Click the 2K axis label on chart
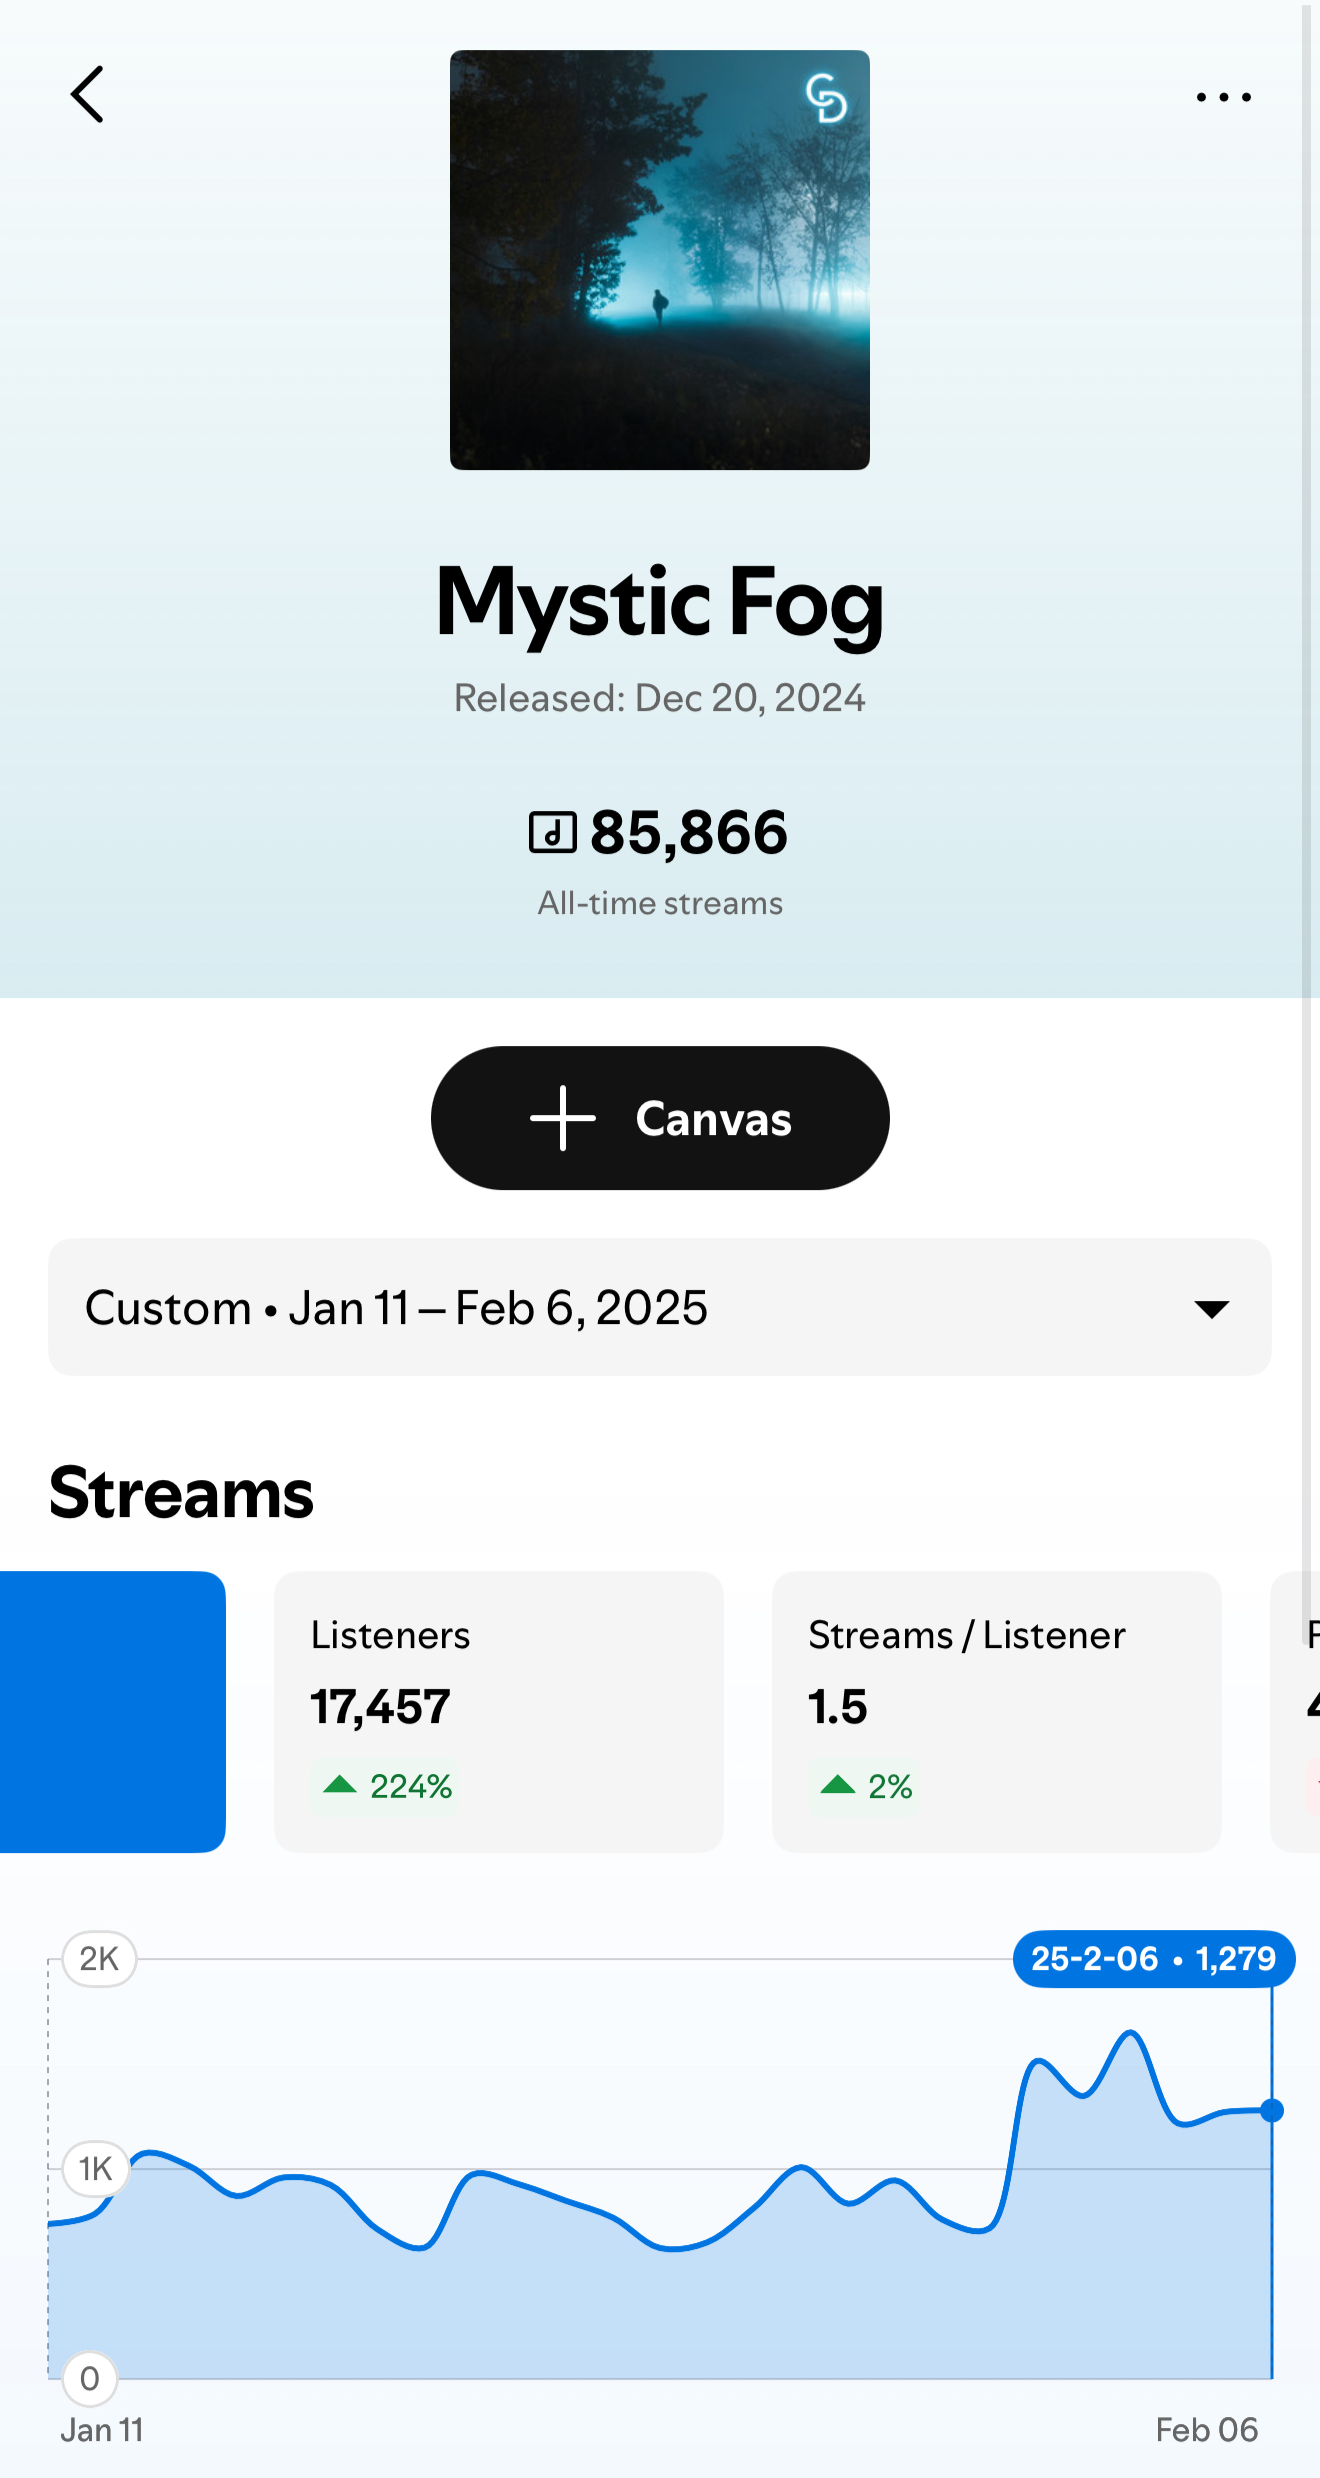Screen dimensions: 1320x2478 coord(99,1958)
